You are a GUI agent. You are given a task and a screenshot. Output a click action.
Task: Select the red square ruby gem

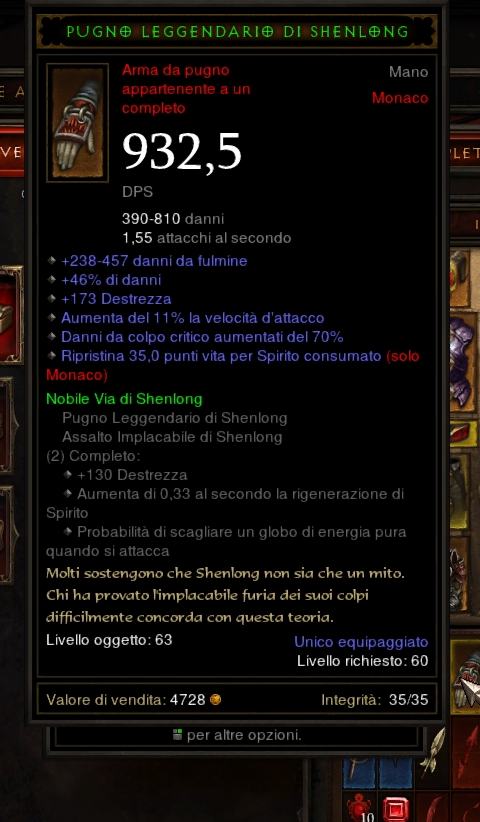[396, 810]
